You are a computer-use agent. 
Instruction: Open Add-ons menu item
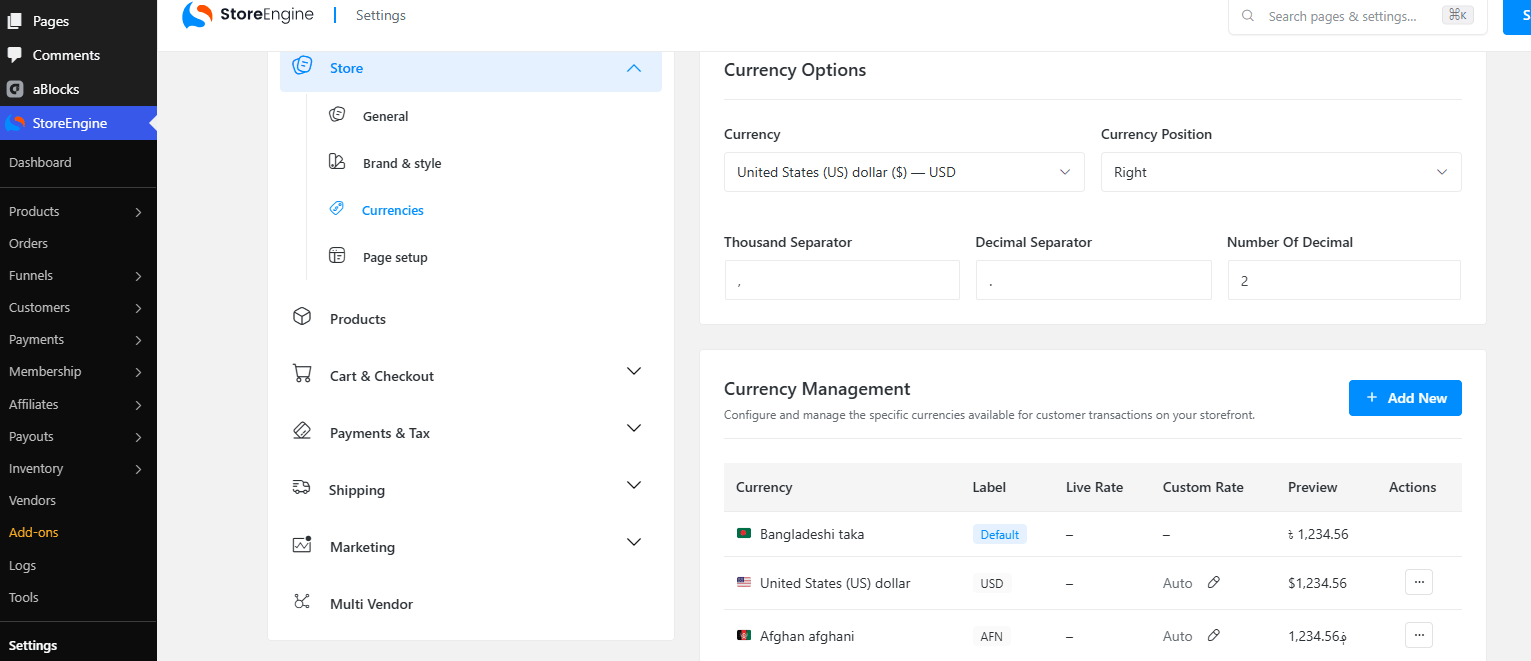click(34, 532)
